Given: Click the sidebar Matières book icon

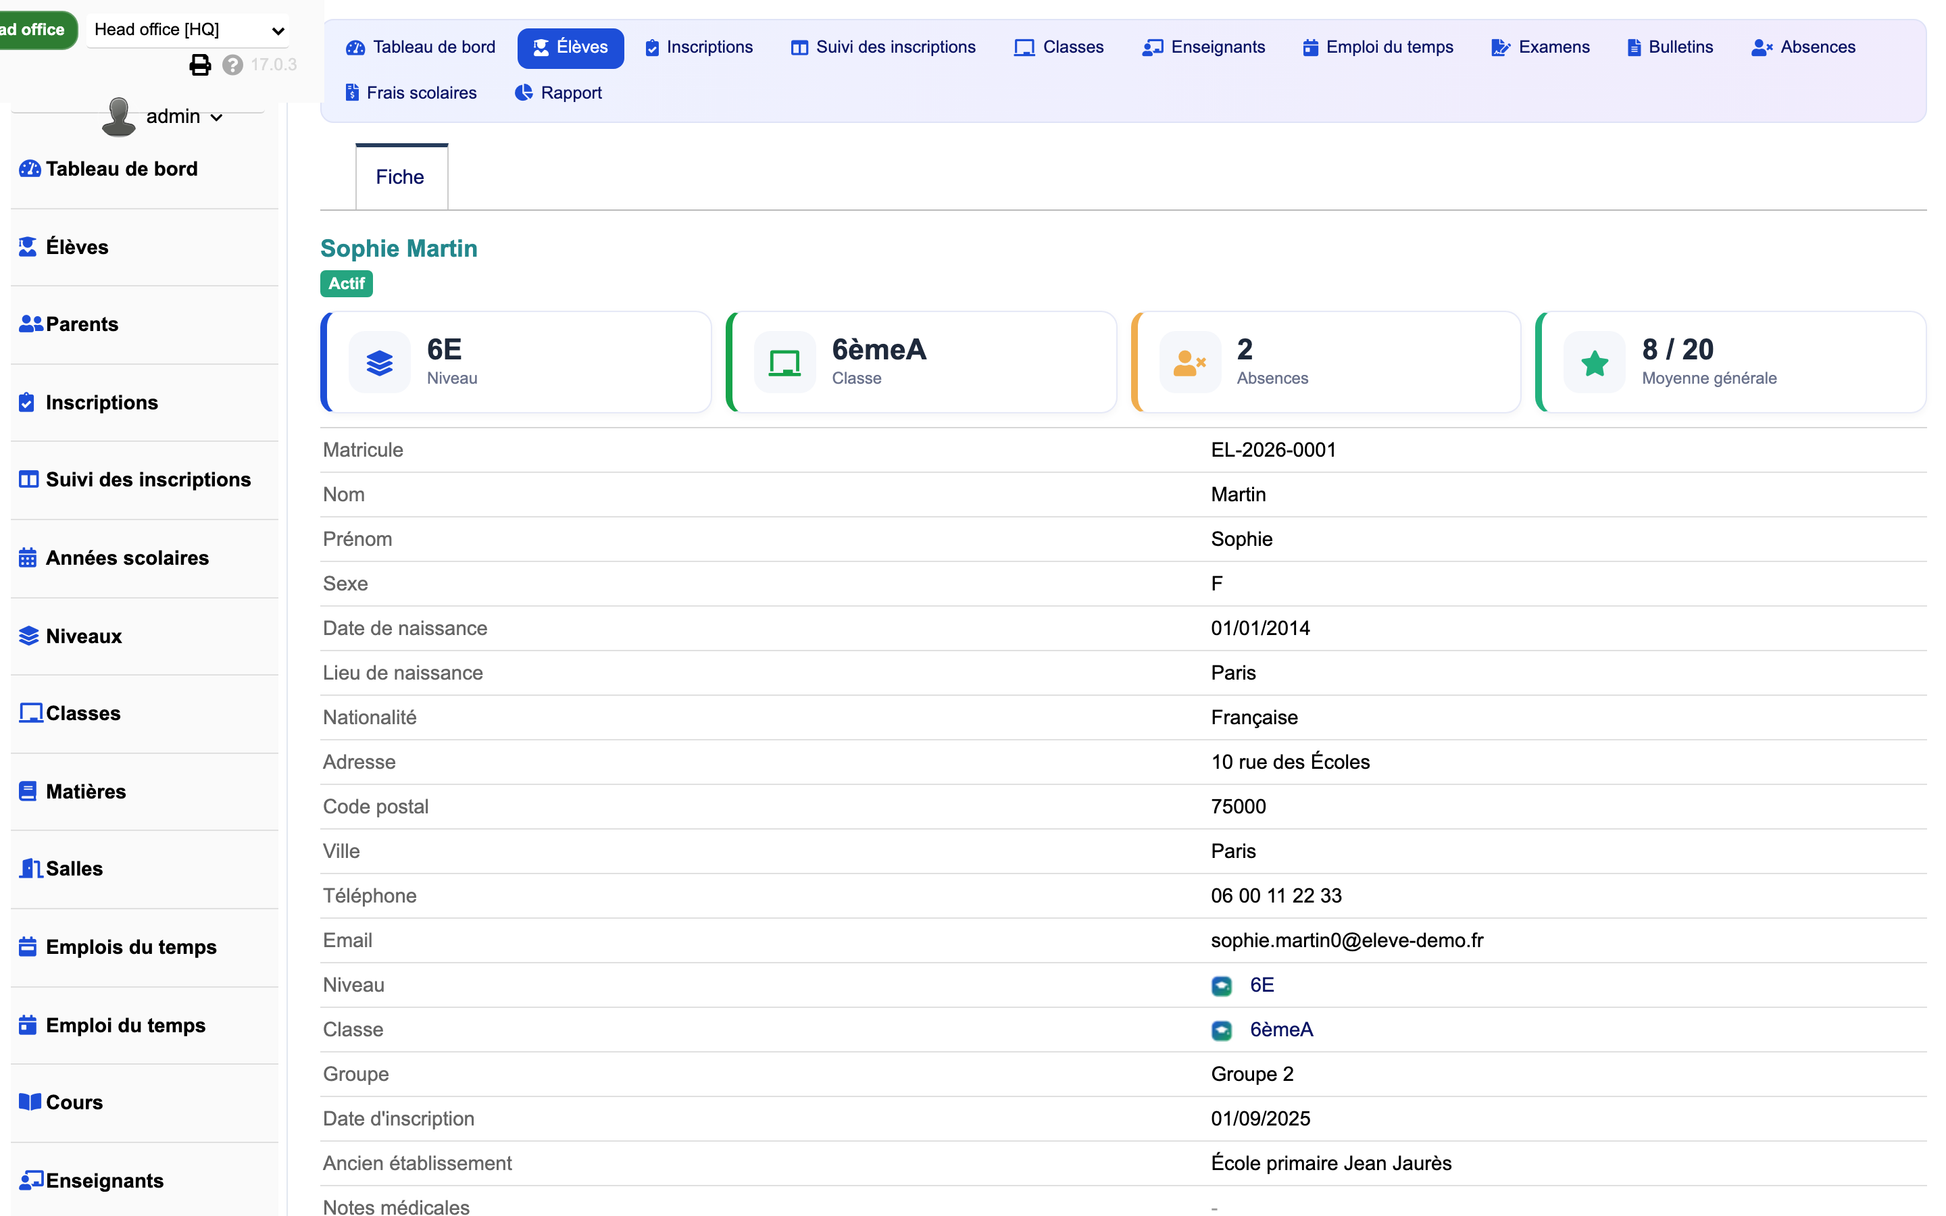Looking at the screenshot, I should pyautogui.click(x=28, y=791).
